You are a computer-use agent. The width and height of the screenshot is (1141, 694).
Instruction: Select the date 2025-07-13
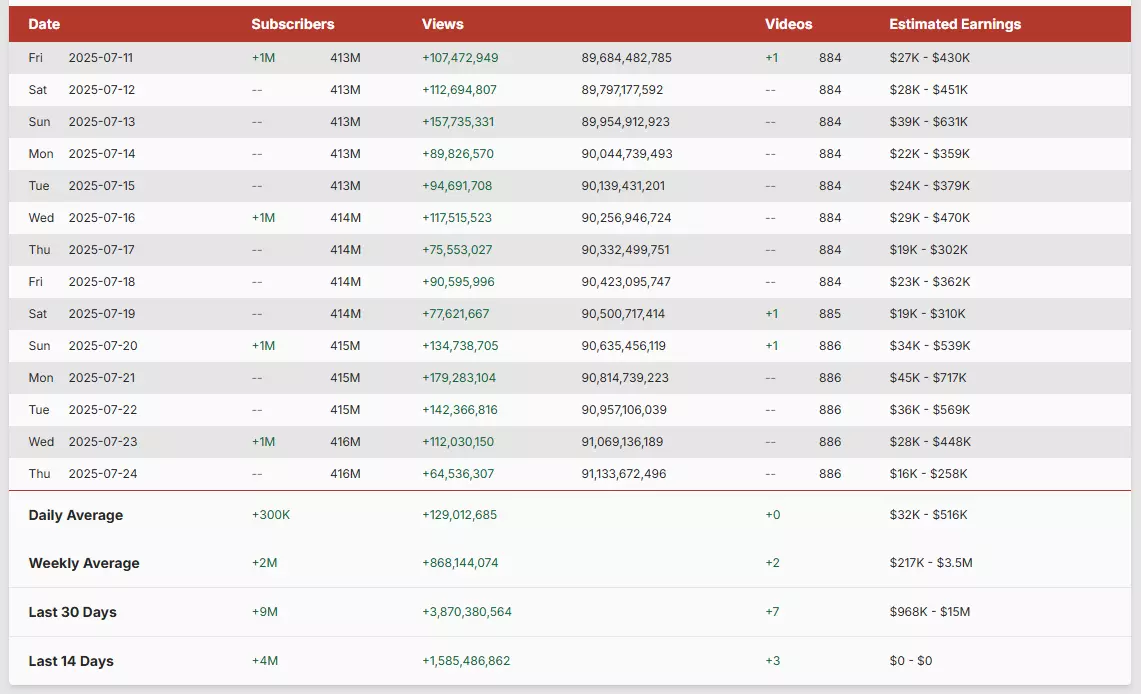102,121
